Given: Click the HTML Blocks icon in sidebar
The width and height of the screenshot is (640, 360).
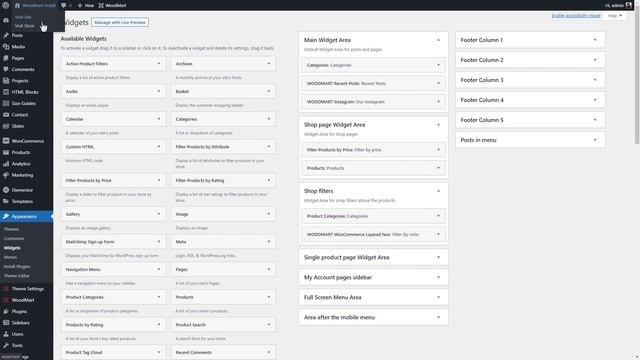Looking at the screenshot, I should pos(6,92).
